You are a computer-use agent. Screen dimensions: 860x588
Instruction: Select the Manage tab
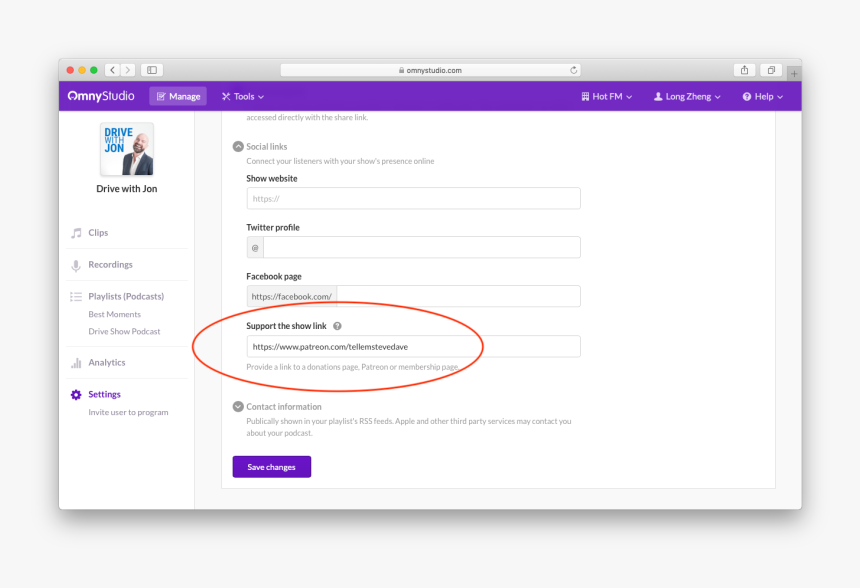(178, 96)
